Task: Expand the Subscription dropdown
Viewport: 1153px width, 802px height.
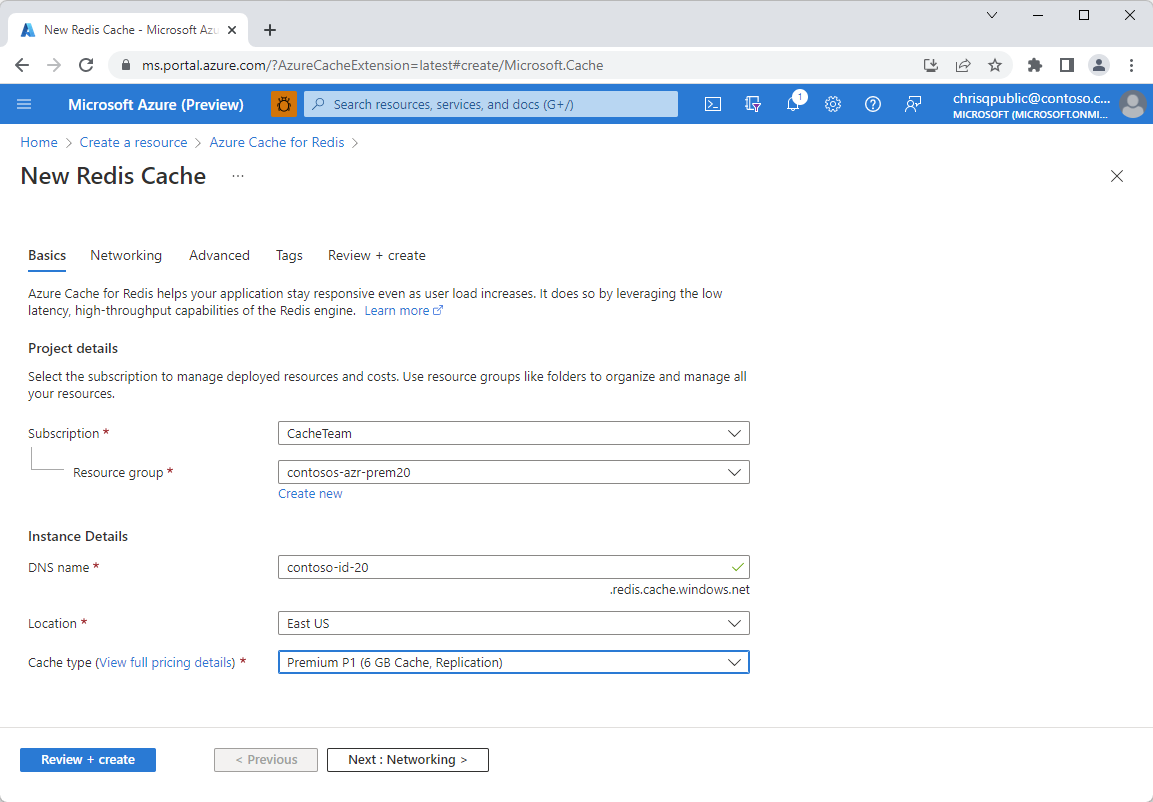Action: click(513, 433)
